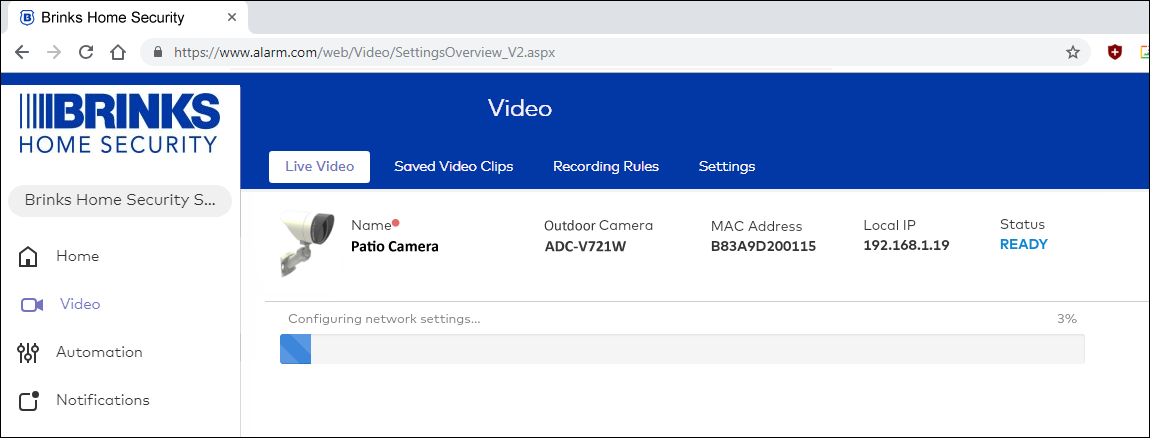Open the Saved Video Clips tab
1150x438 pixels.
(454, 167)
